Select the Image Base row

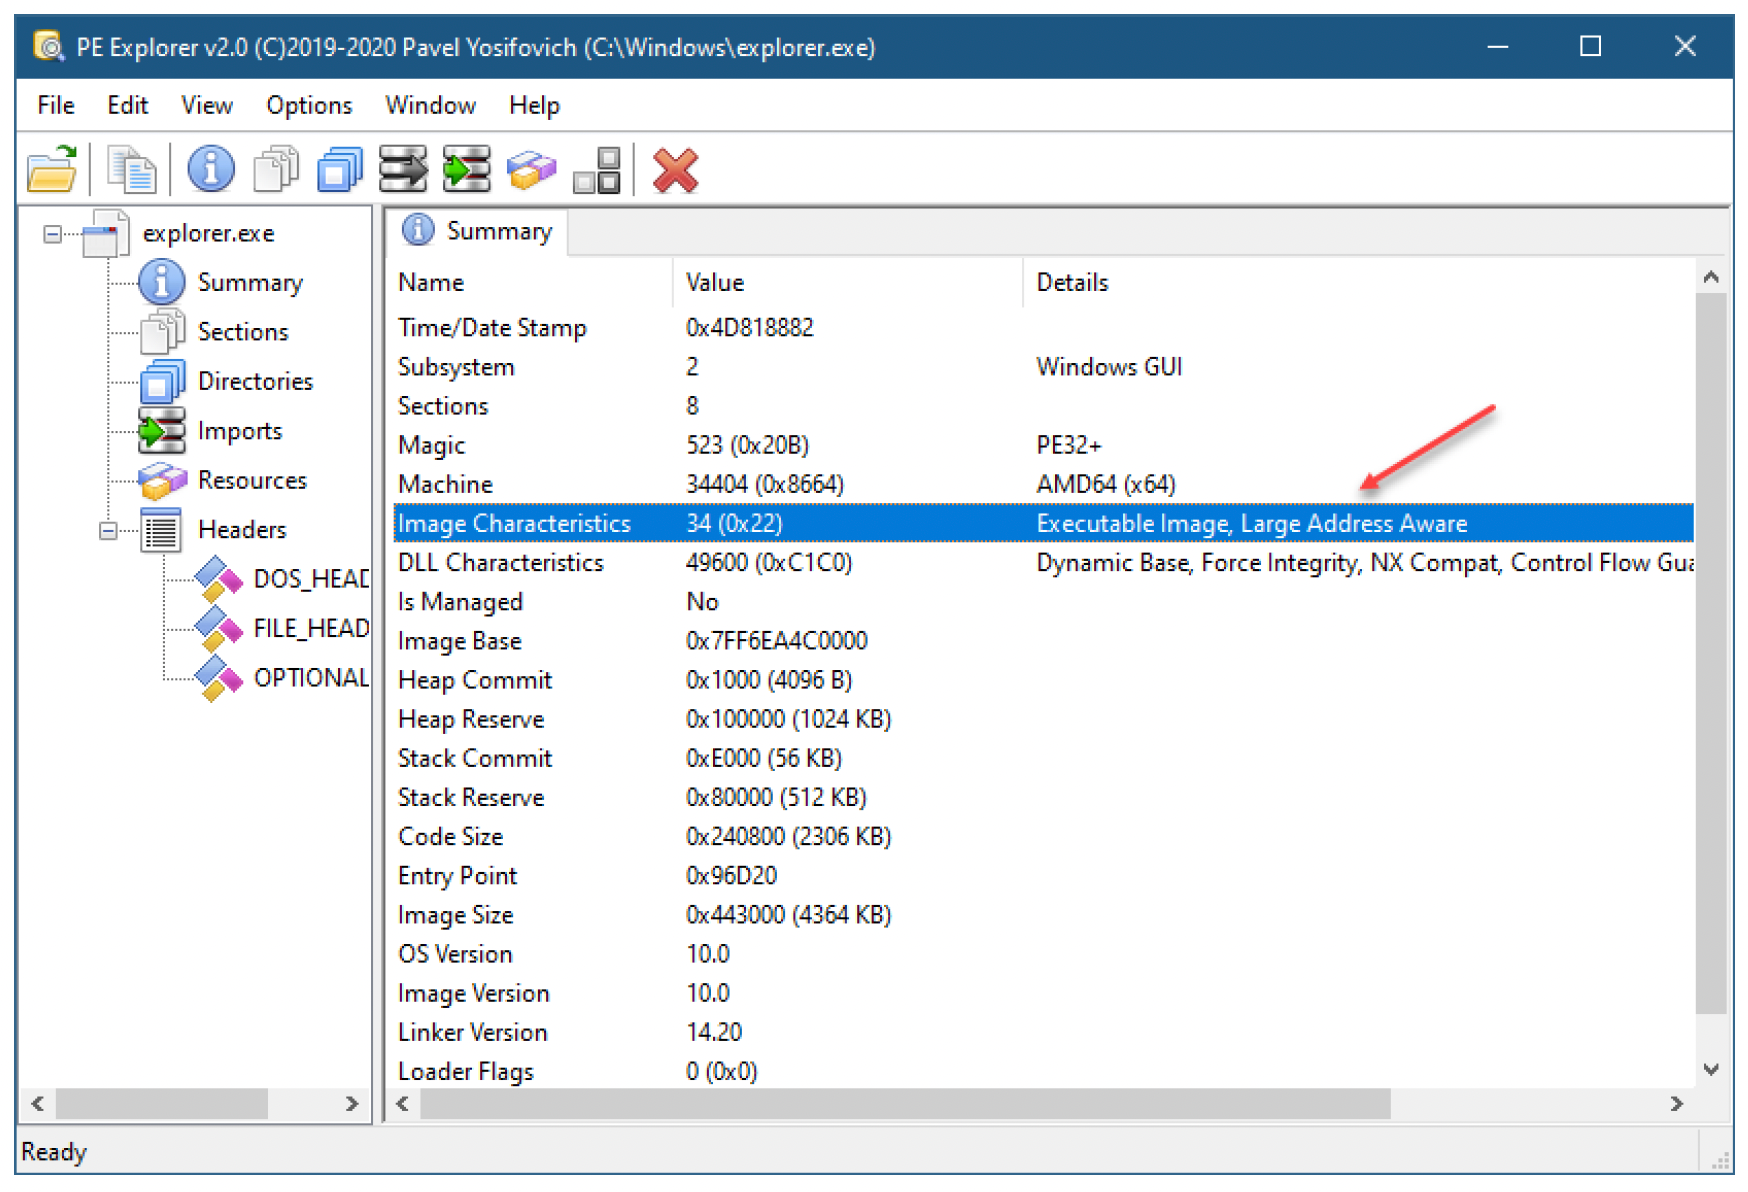(1043, 640)
